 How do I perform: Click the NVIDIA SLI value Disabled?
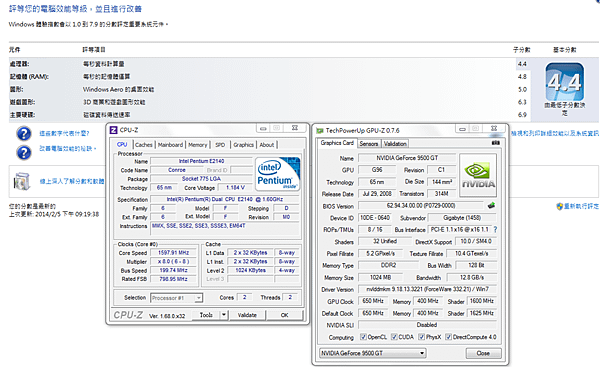coord(427,325)
